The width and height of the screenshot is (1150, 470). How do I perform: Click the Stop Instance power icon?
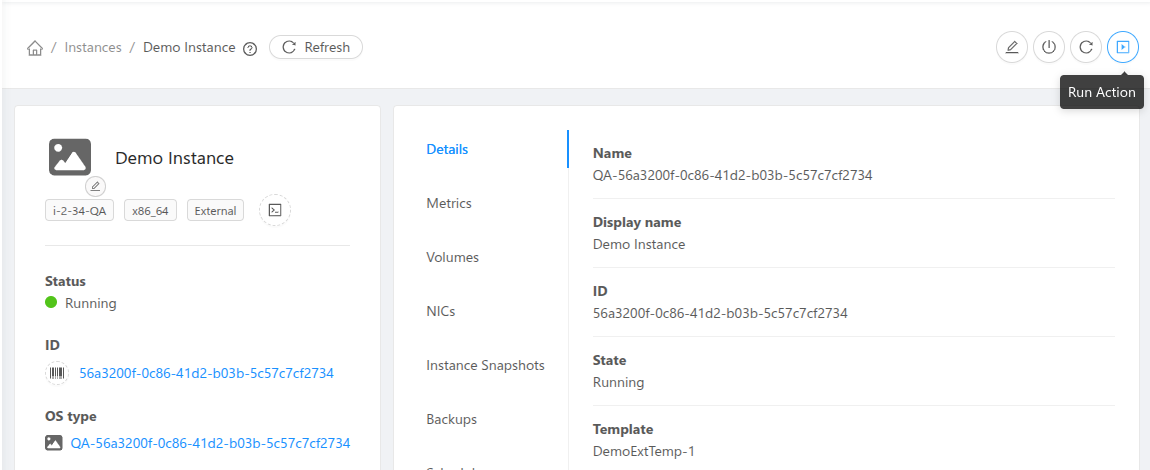click(1048, 47)
